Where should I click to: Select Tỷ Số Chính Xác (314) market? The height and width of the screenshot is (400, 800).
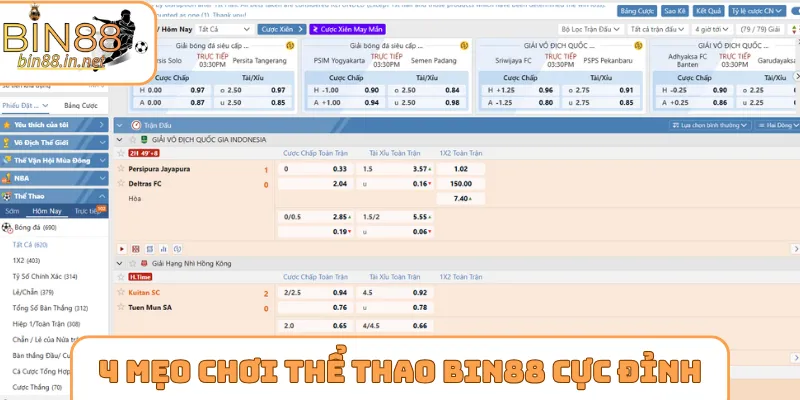tap(45, 277)
